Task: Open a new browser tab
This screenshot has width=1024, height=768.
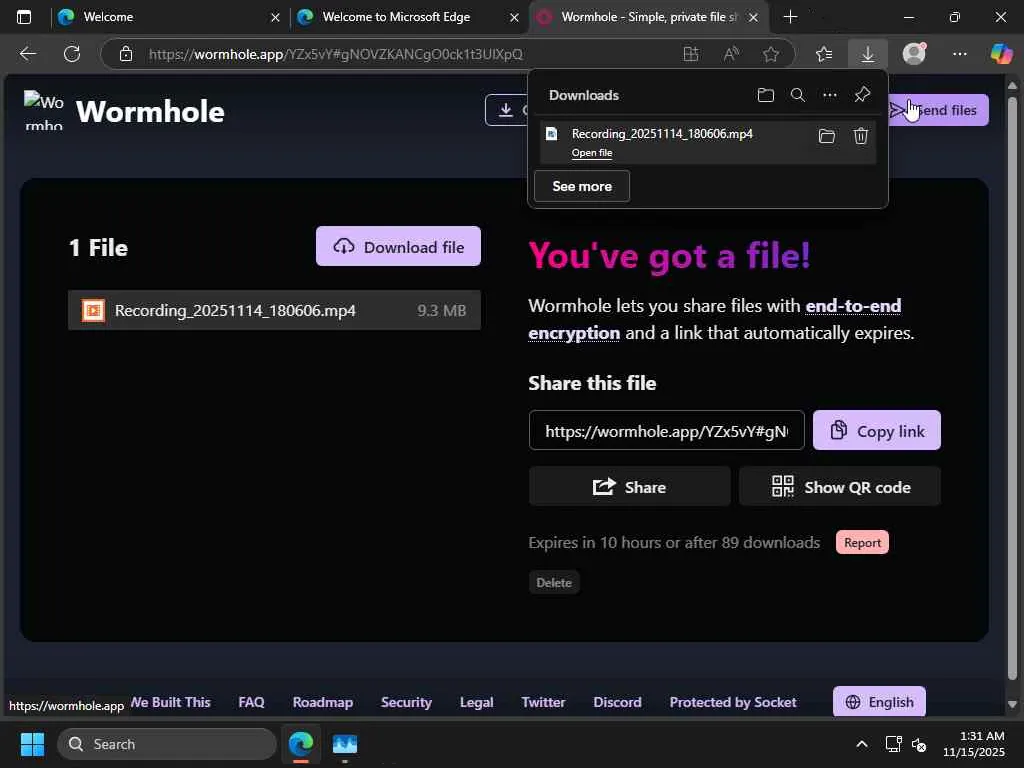Action: (x=790, y=17)
